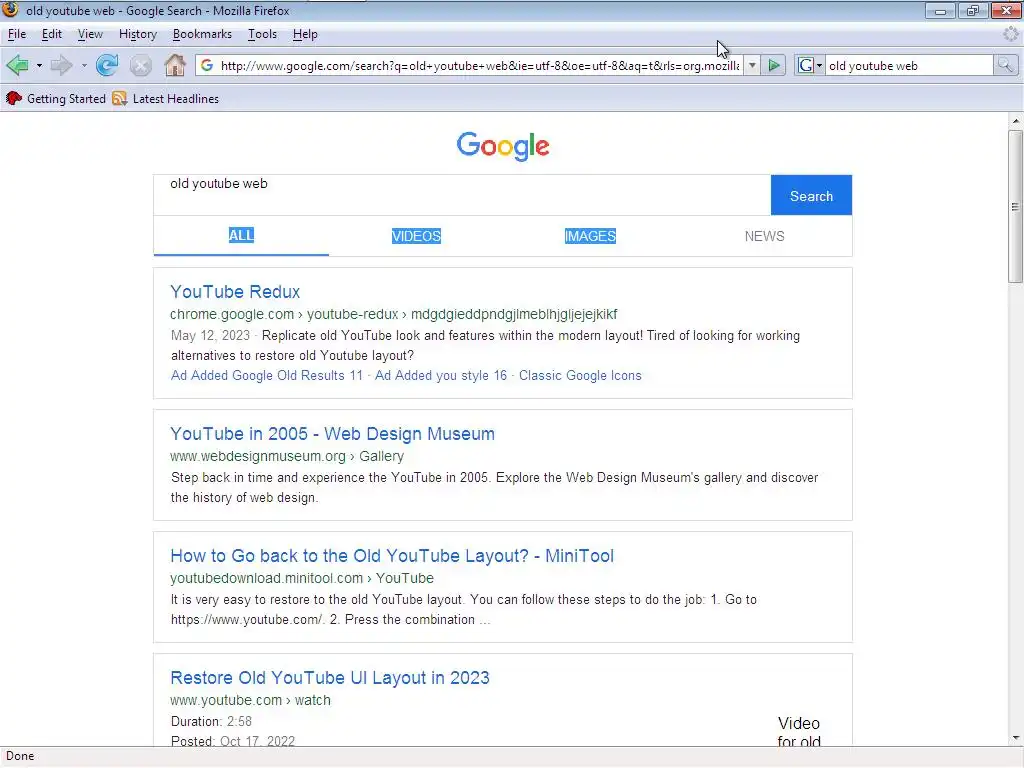Open the History menu
Image resolution: width=1024 pixels, height=768 pixels.
click(x=138, y=34)
